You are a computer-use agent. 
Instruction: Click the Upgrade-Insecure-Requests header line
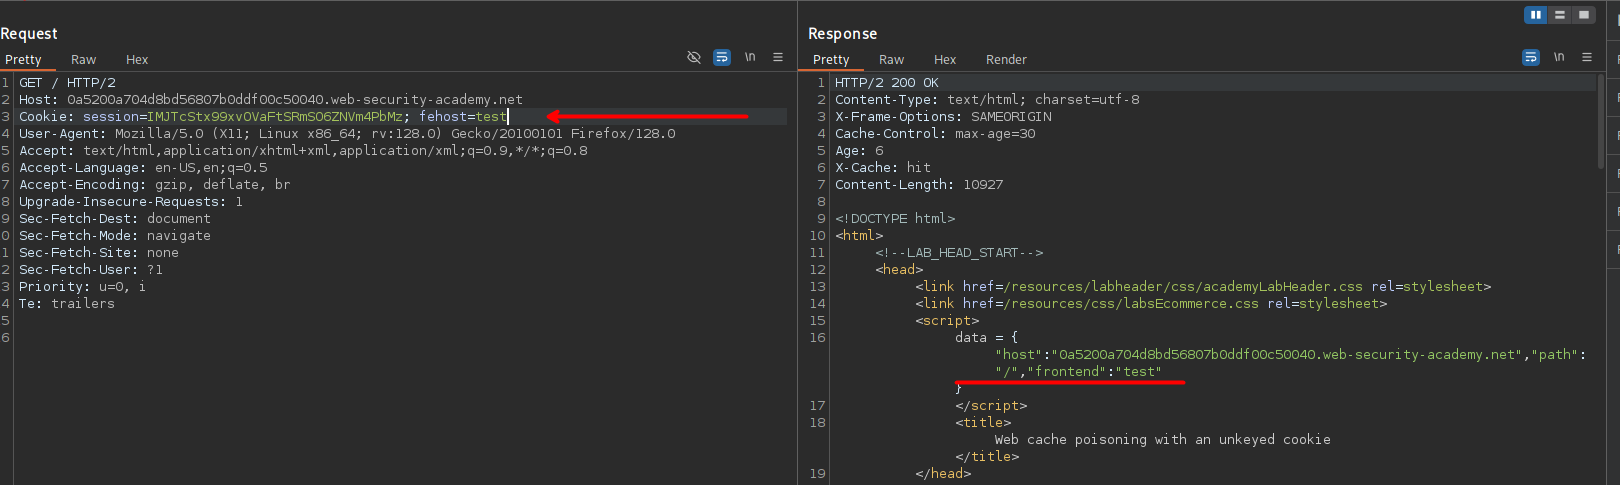point(131,202)
